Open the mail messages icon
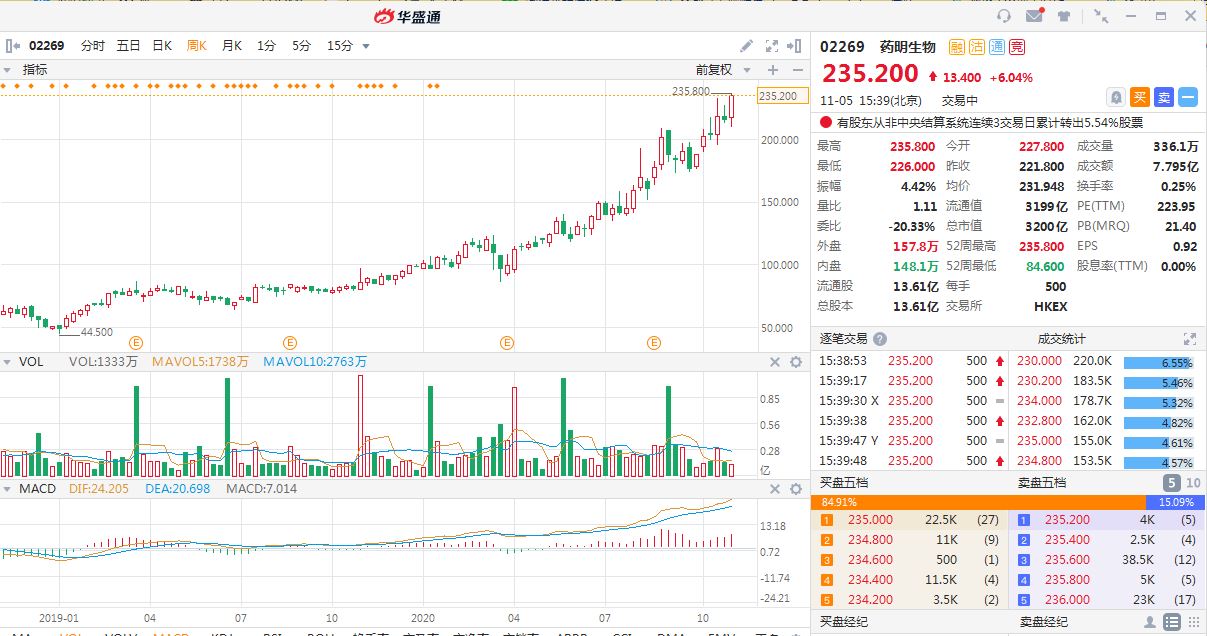Image resolution: width=1207 pixels, height=636 pixels. point(1035,16)
